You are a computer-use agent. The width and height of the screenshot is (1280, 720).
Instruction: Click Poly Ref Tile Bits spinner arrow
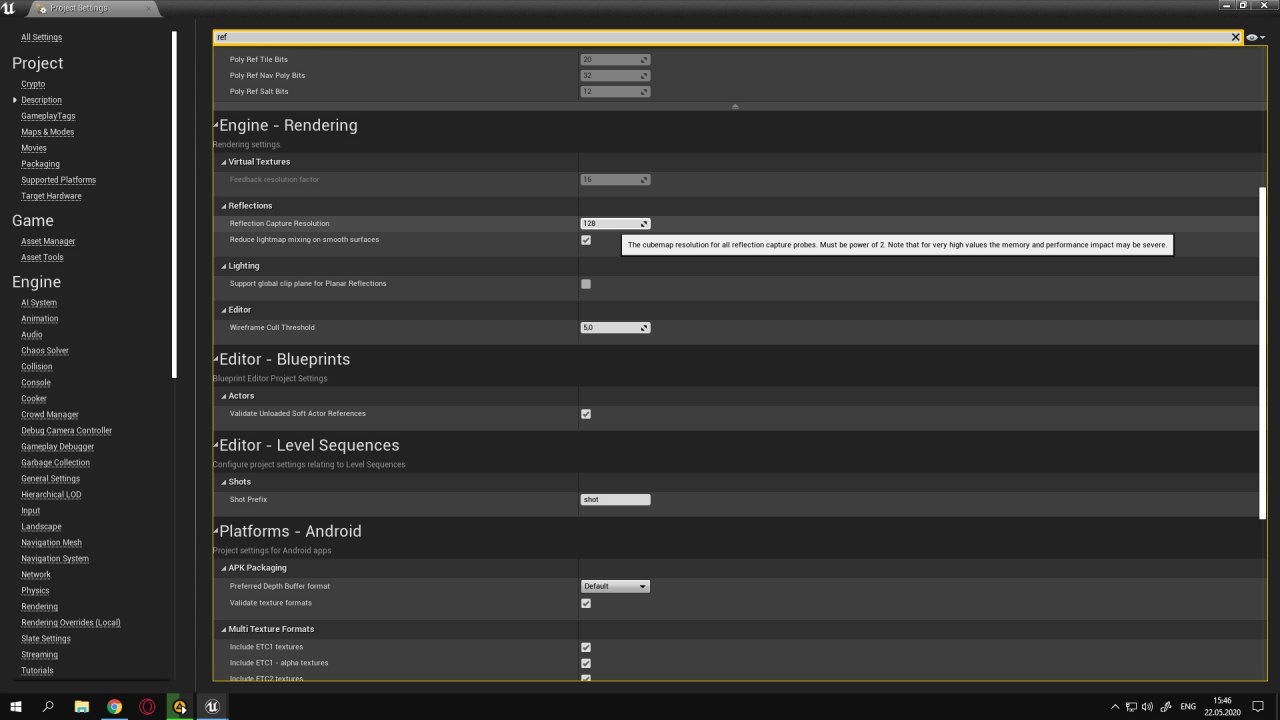click(644, 60)
